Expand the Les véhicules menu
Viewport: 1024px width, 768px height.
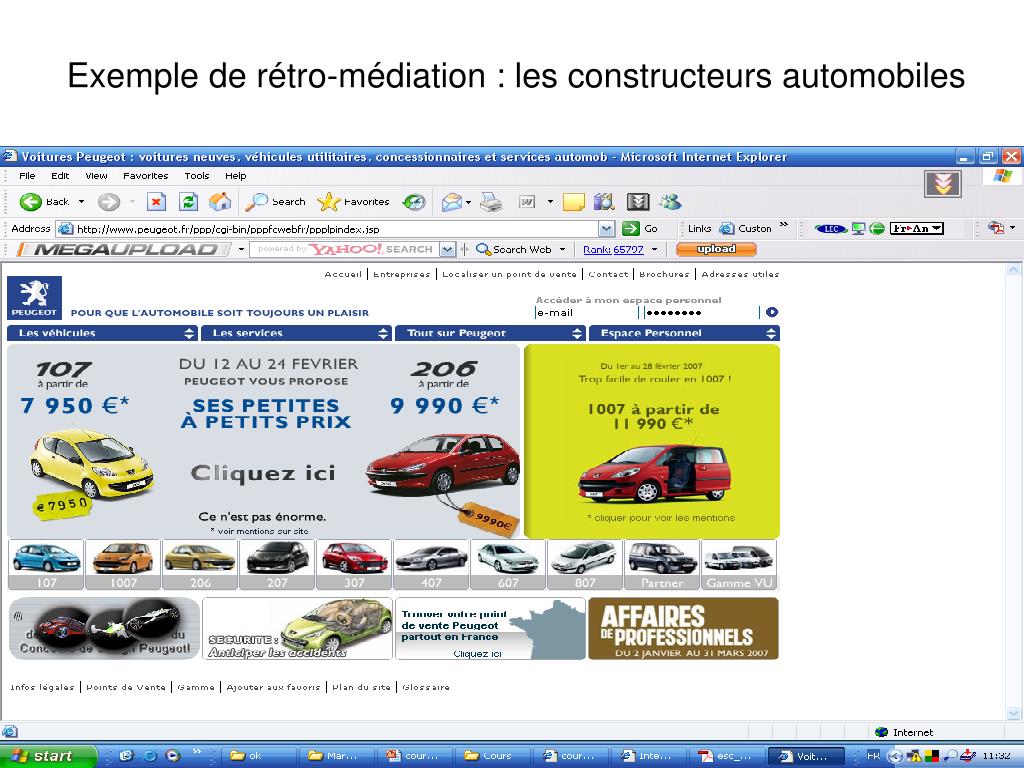coord(102,333)
